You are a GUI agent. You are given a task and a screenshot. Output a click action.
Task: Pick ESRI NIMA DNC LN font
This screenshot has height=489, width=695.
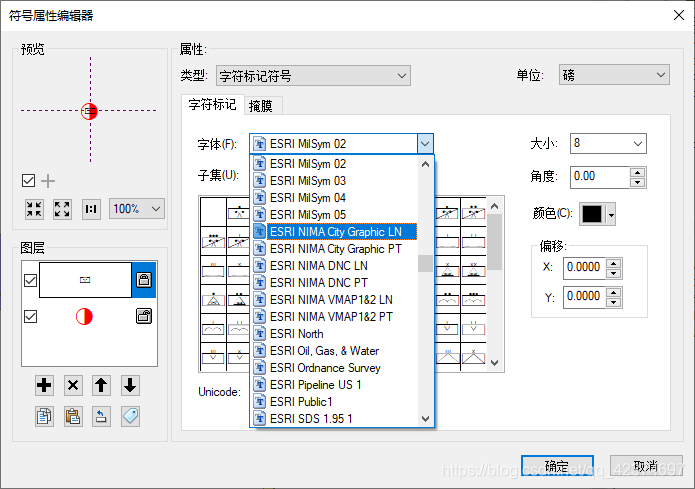pos(334,266)
